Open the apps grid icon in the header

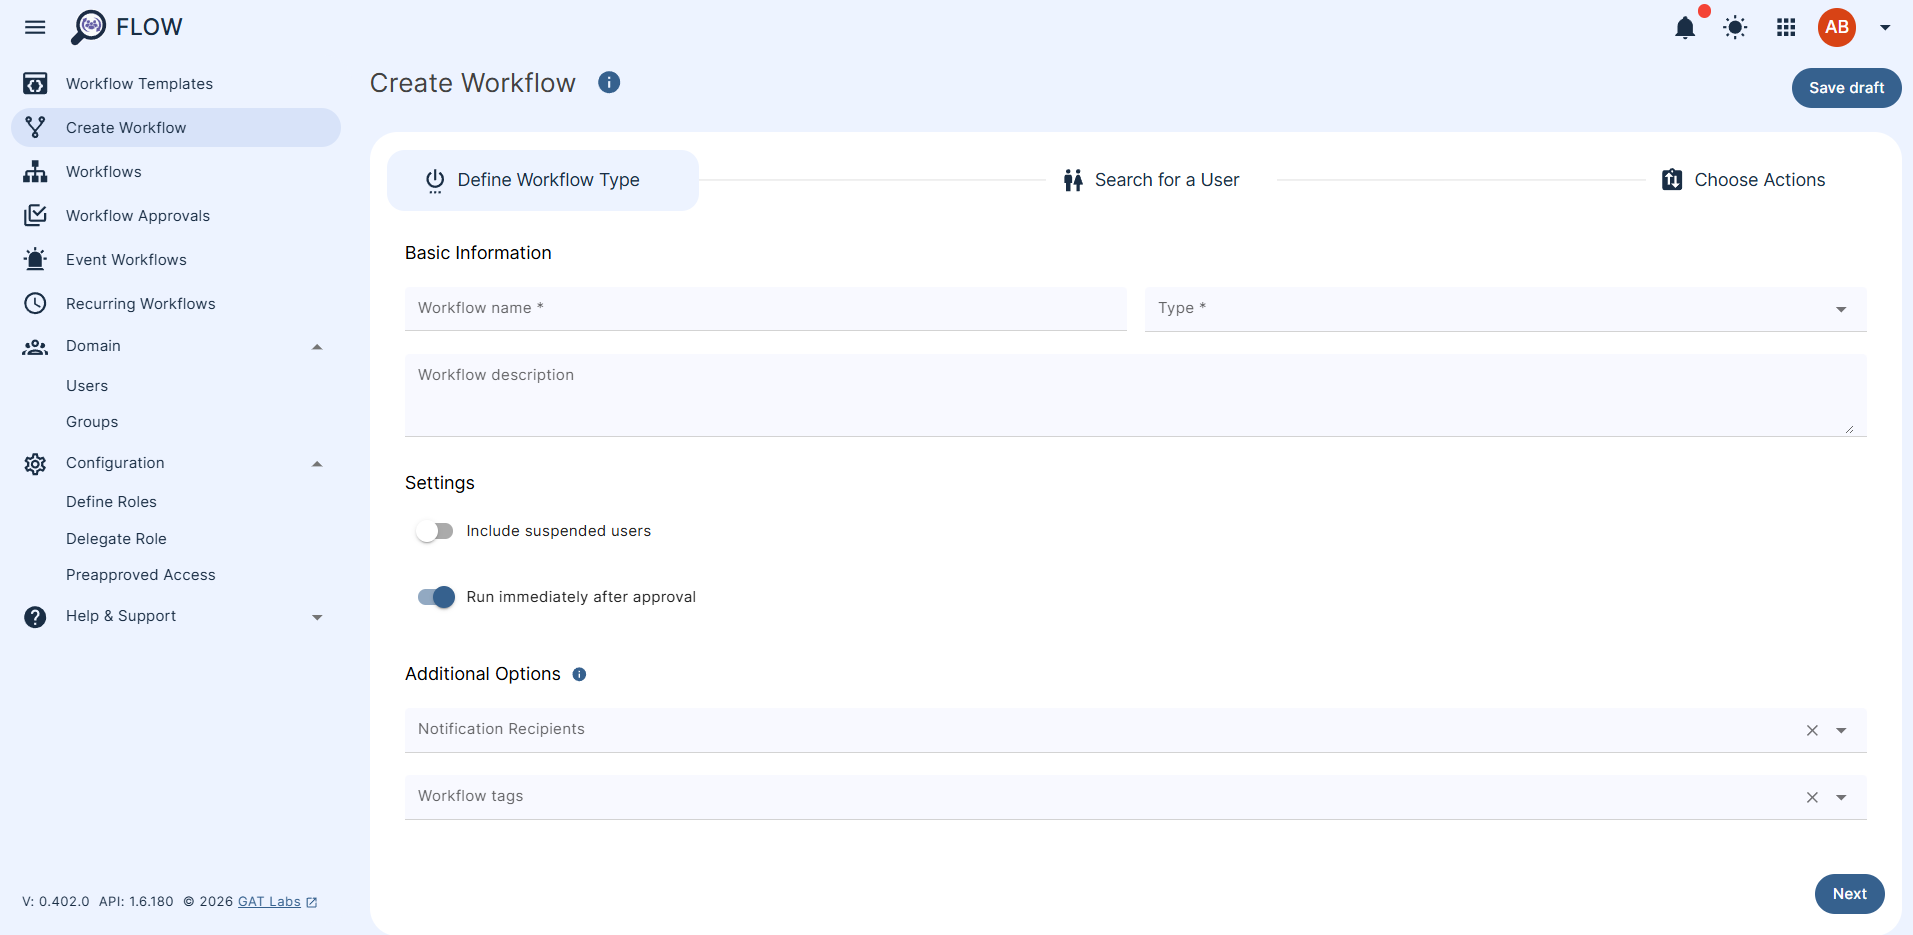(1786, 27)
